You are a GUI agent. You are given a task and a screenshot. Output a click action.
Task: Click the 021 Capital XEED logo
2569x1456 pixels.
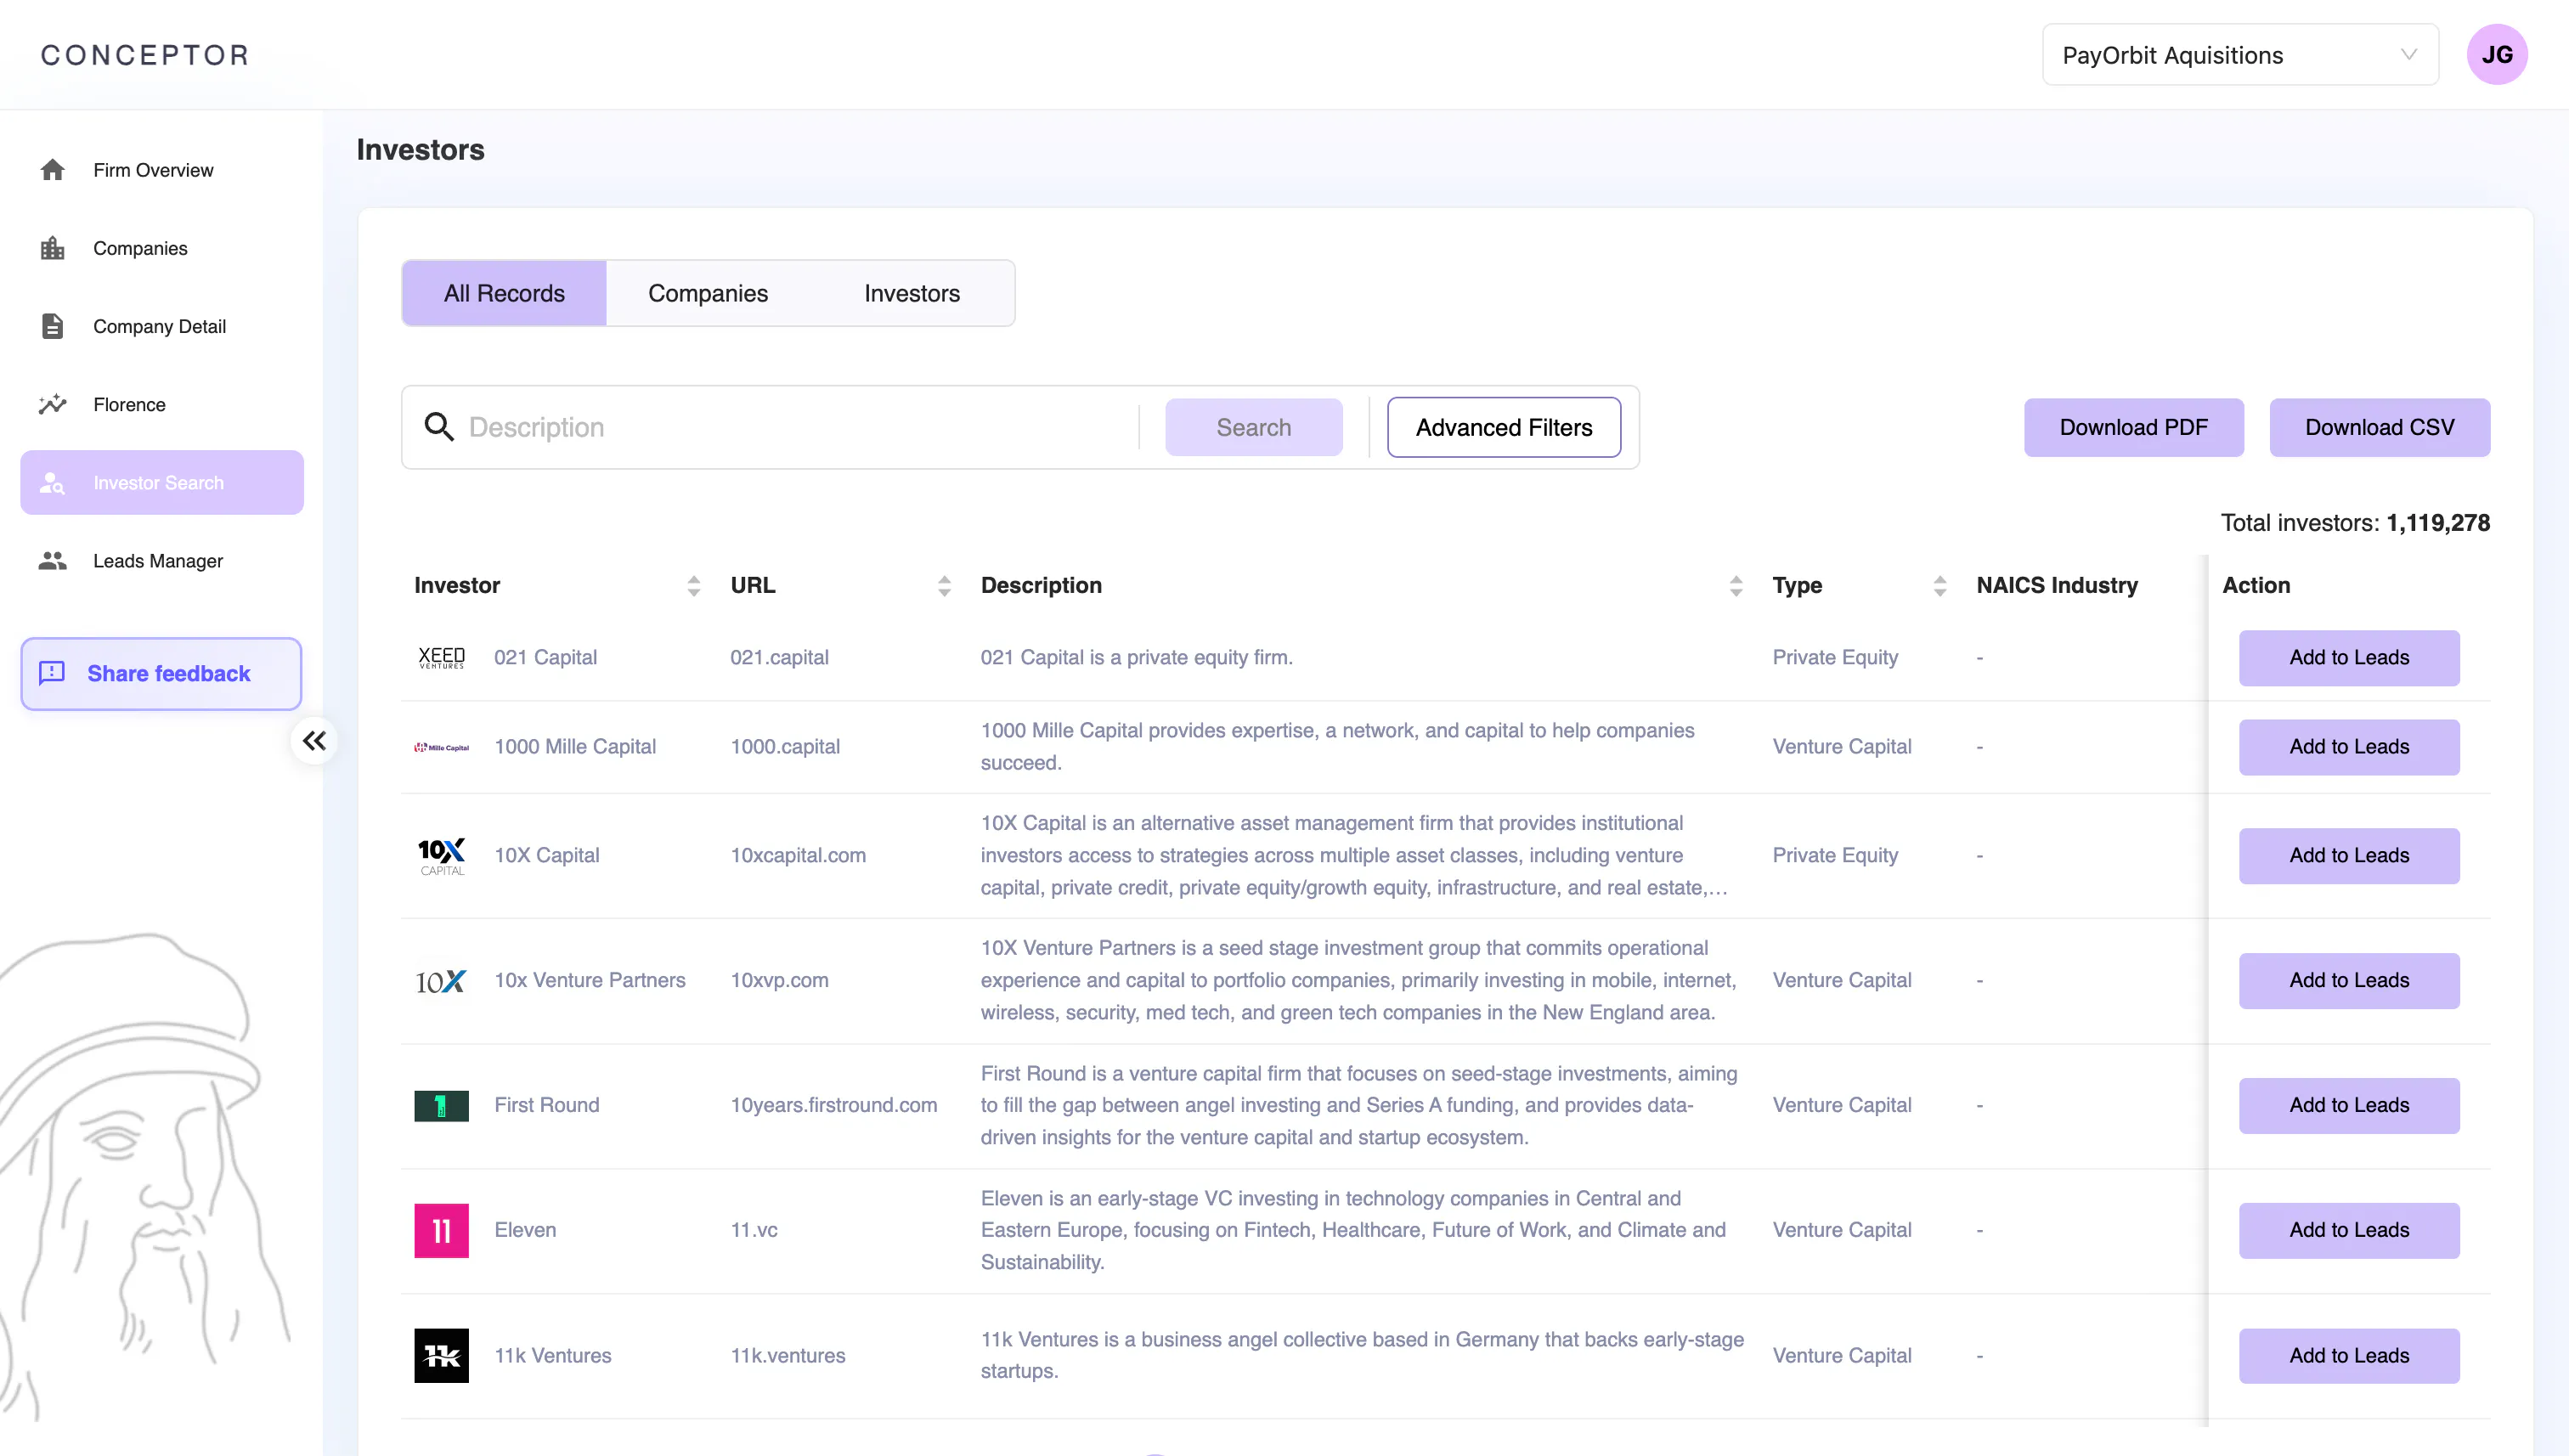pos(441,658)
